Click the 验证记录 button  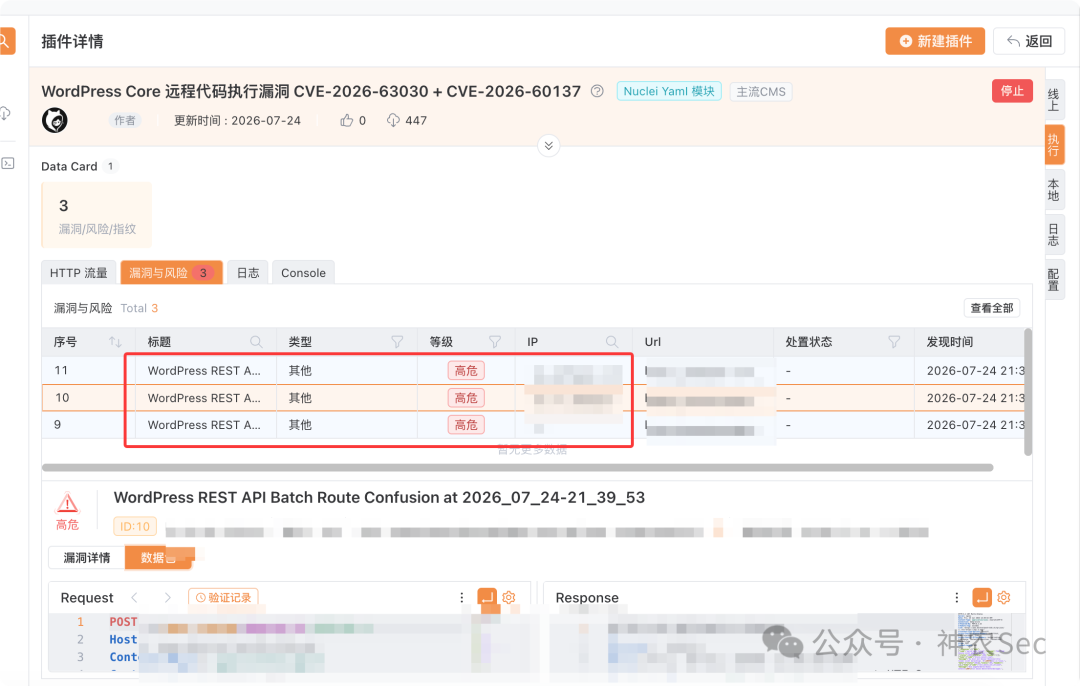[223, 597]
